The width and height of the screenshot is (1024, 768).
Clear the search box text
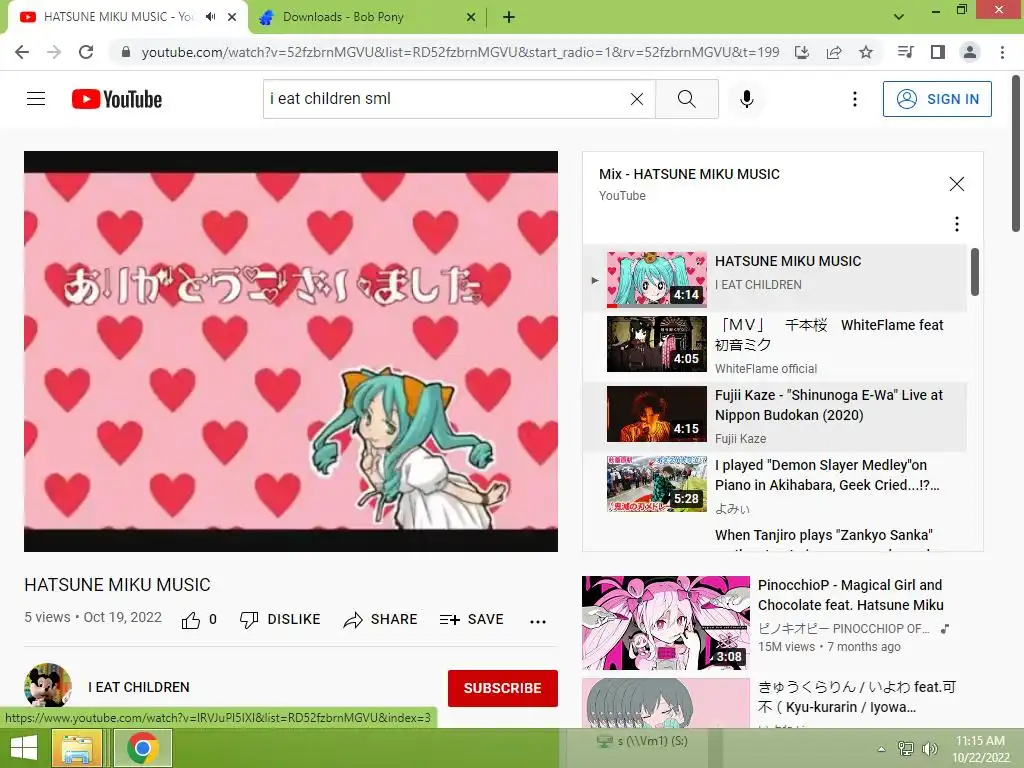[637, 99]
